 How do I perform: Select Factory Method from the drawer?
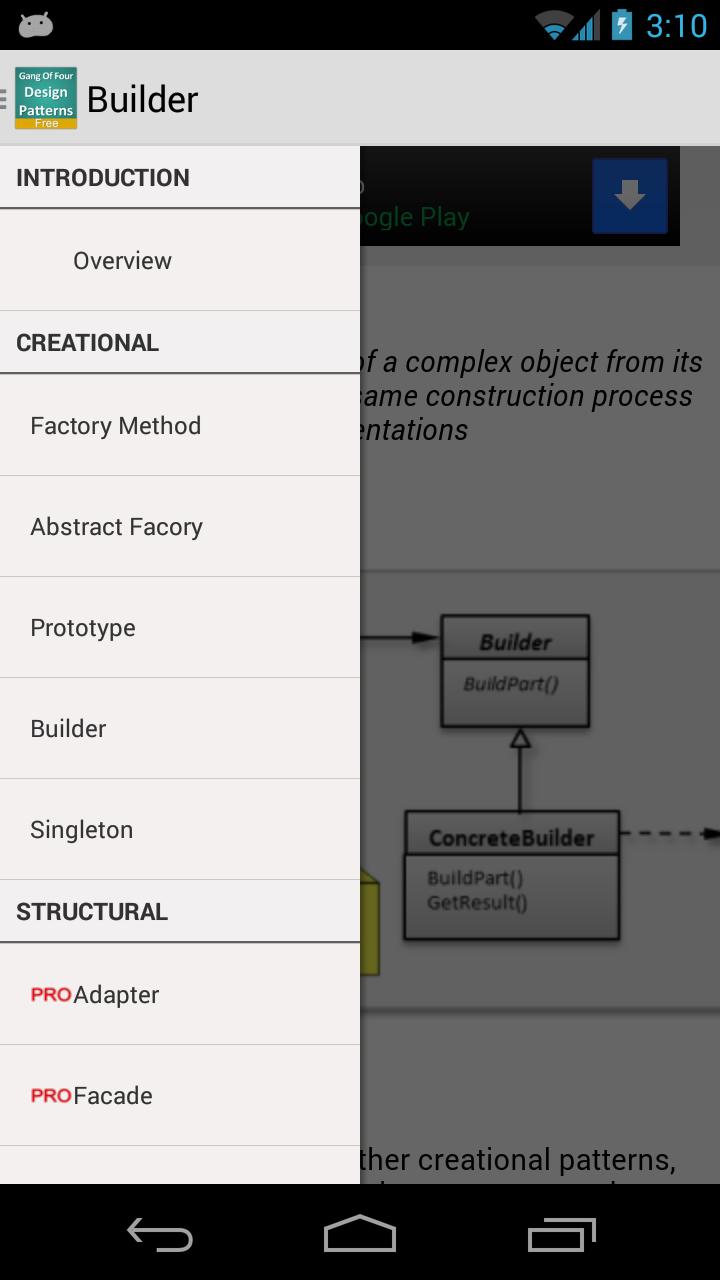180,425
